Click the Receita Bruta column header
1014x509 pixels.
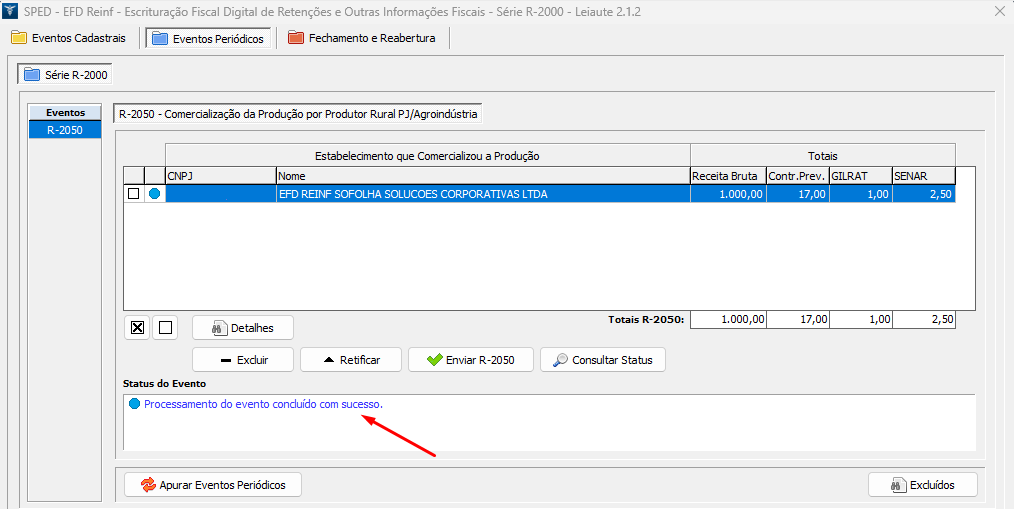727,176
